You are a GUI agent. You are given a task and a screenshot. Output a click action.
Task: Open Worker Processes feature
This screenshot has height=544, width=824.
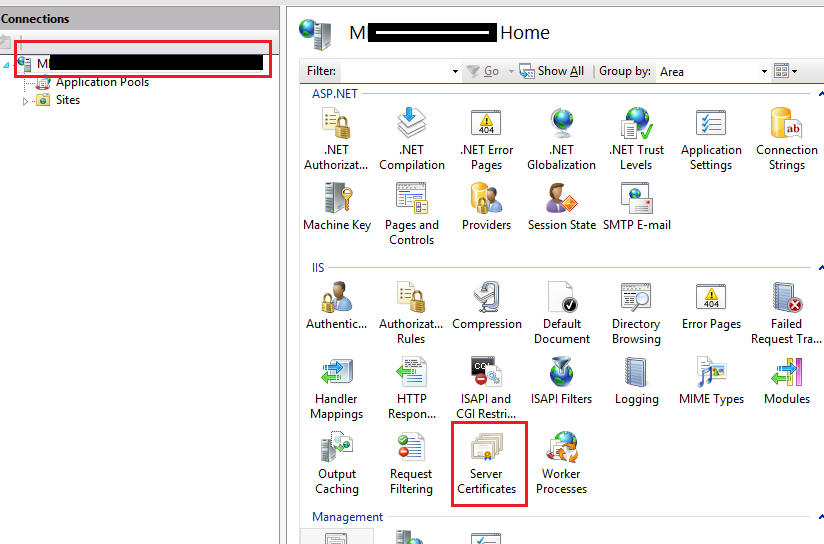561,463
